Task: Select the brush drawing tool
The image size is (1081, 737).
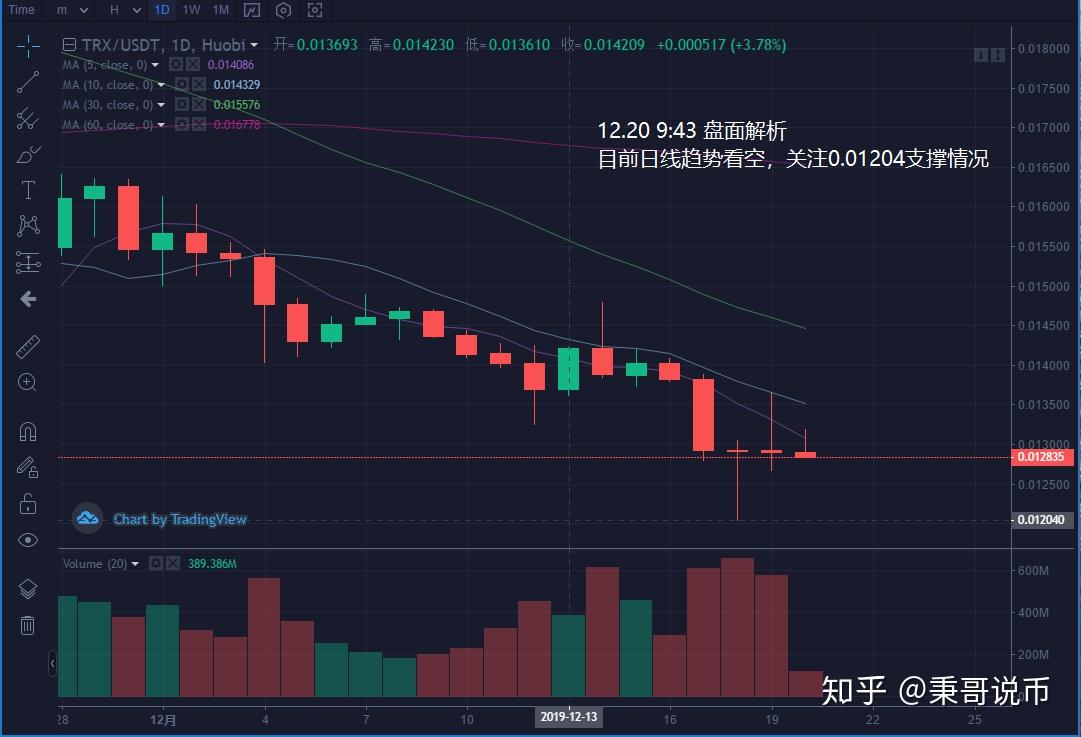Action: pos(28,154)
